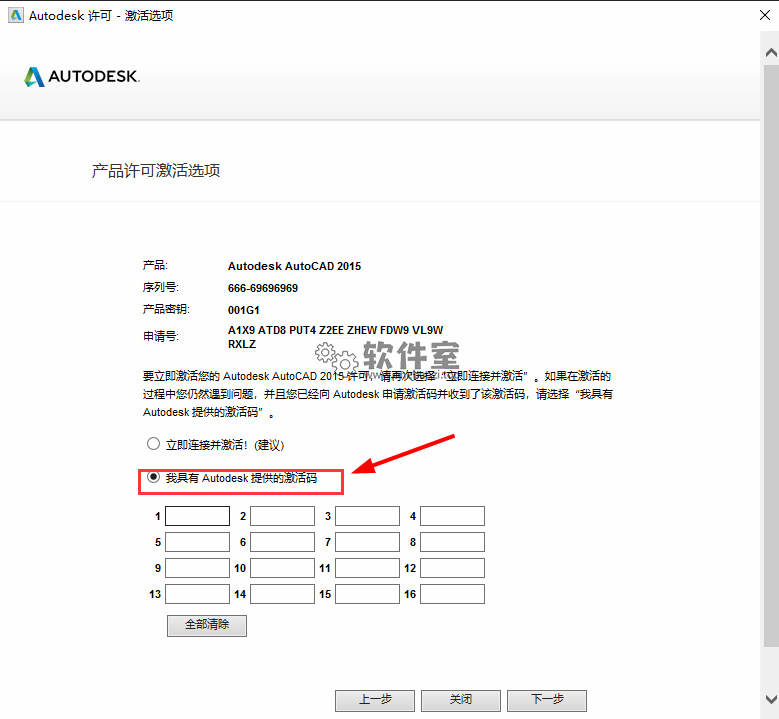Select the 立即连接并激活 radio option
This screenshot has width=779, height=719.
tap(153, 444)
